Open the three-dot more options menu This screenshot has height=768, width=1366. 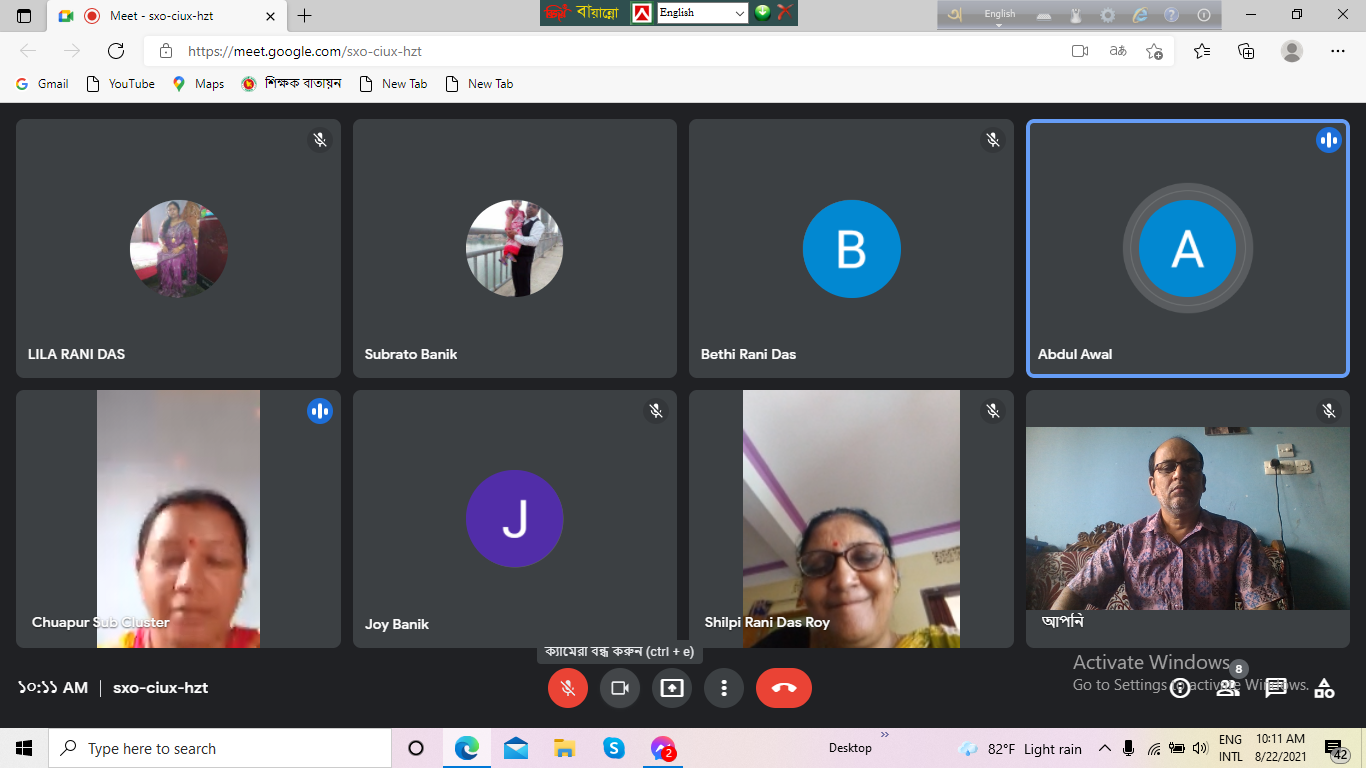724,688
